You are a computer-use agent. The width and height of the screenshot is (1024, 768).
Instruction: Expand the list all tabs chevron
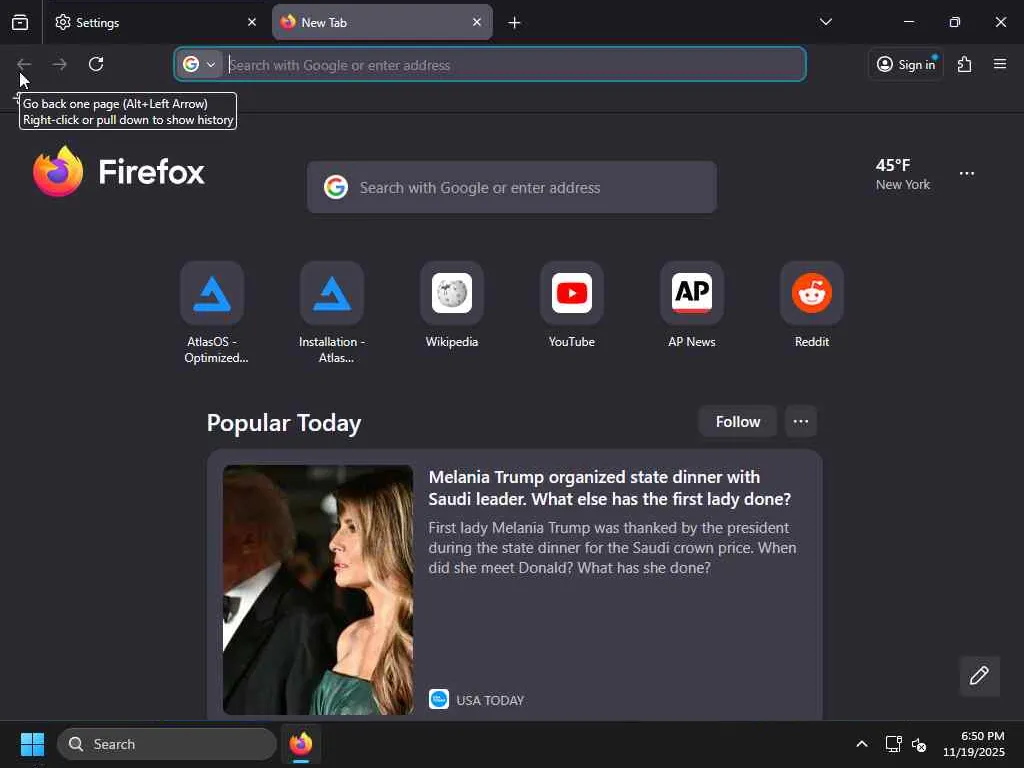point(825,22)
